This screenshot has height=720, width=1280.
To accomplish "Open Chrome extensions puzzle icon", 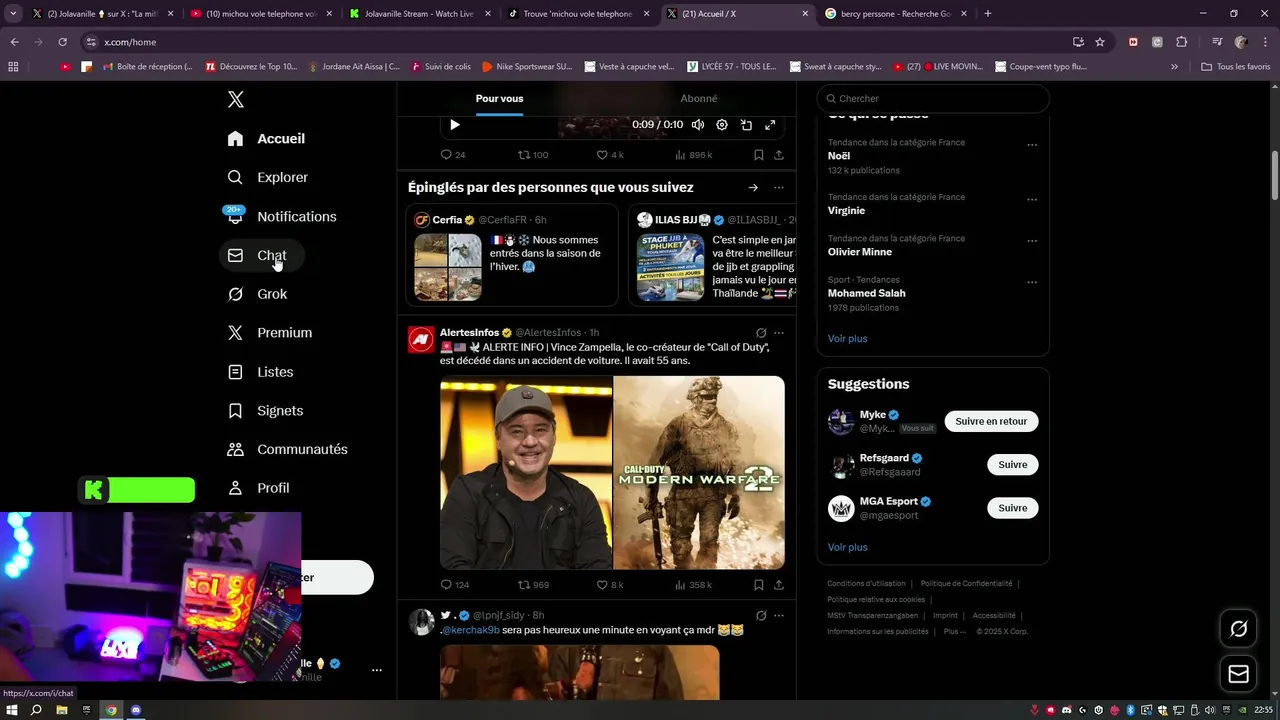I will click(x=1181, y=42).
